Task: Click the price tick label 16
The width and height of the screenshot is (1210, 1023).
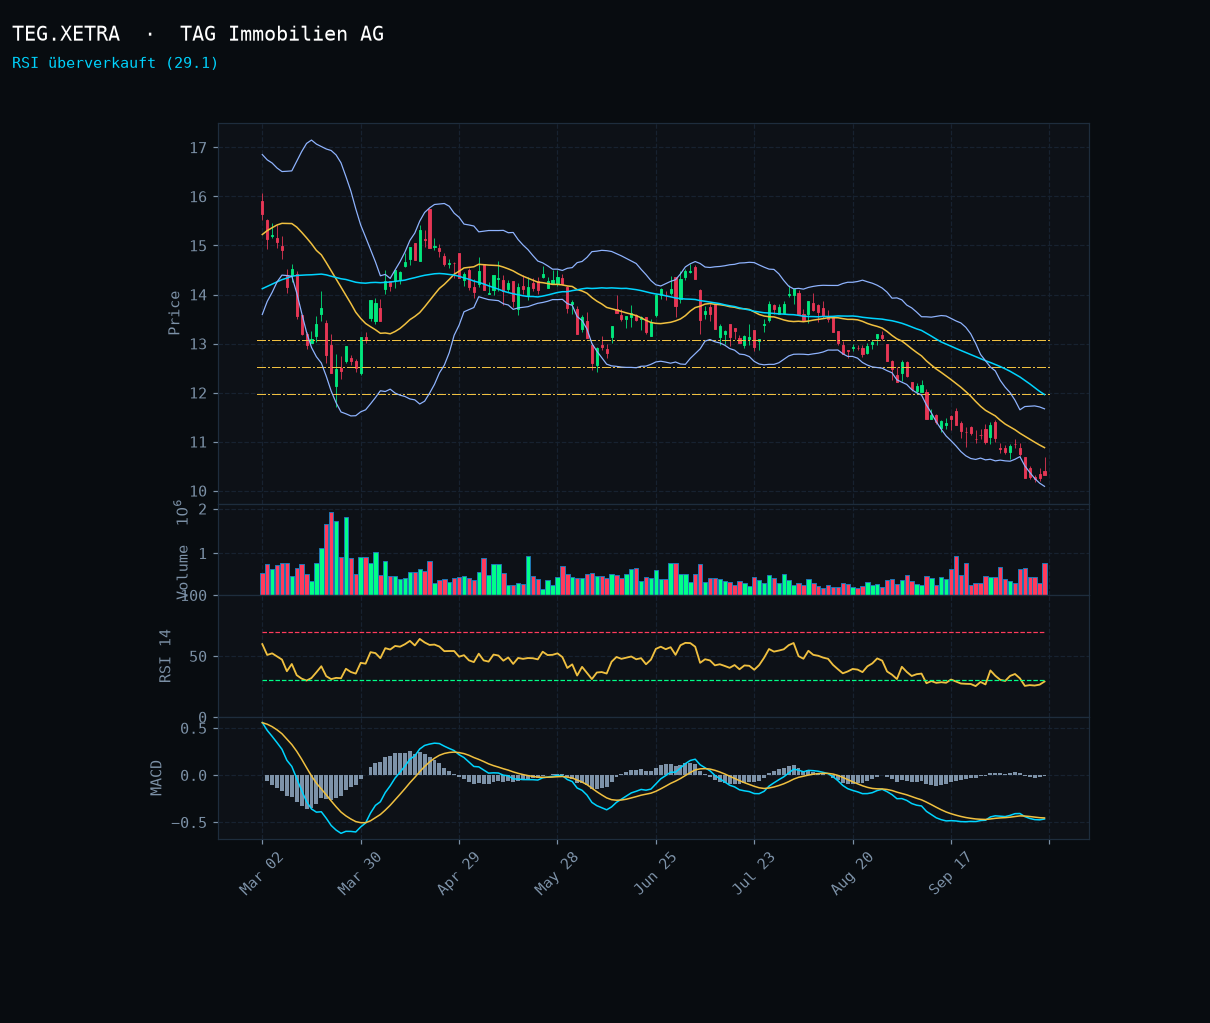Action: [x=197, y=197]
